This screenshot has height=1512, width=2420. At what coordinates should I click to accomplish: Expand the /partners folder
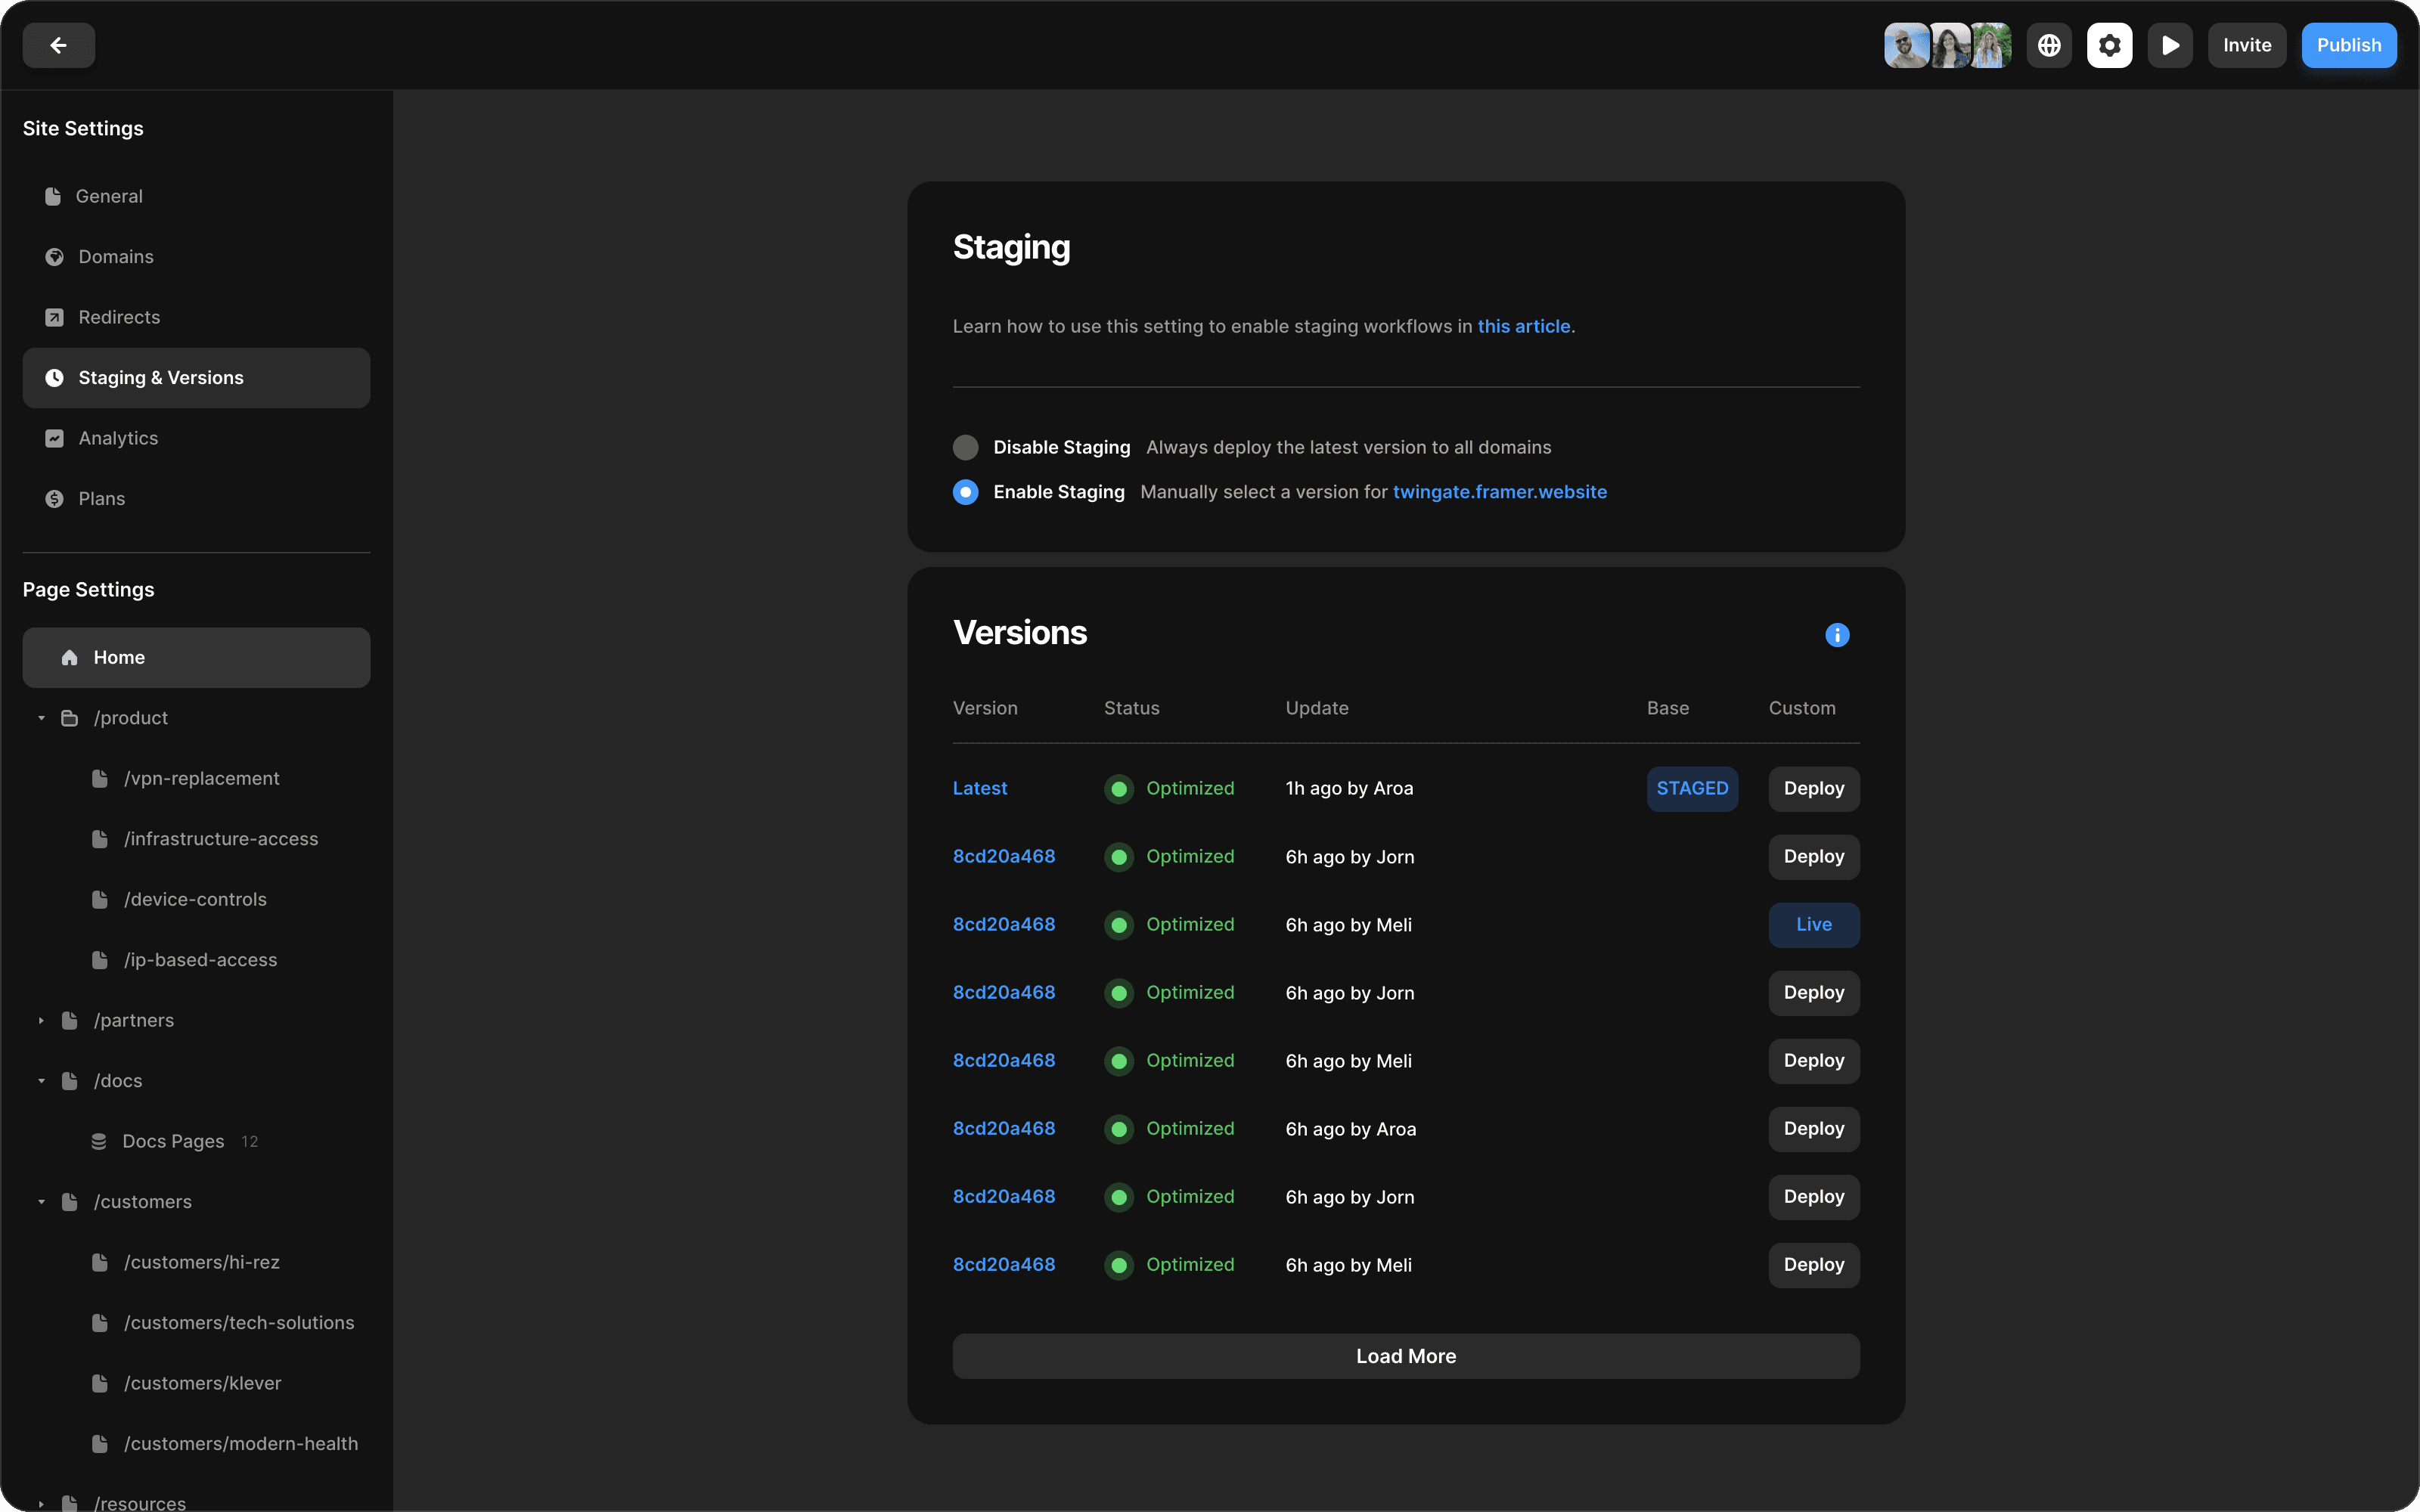41,1020
